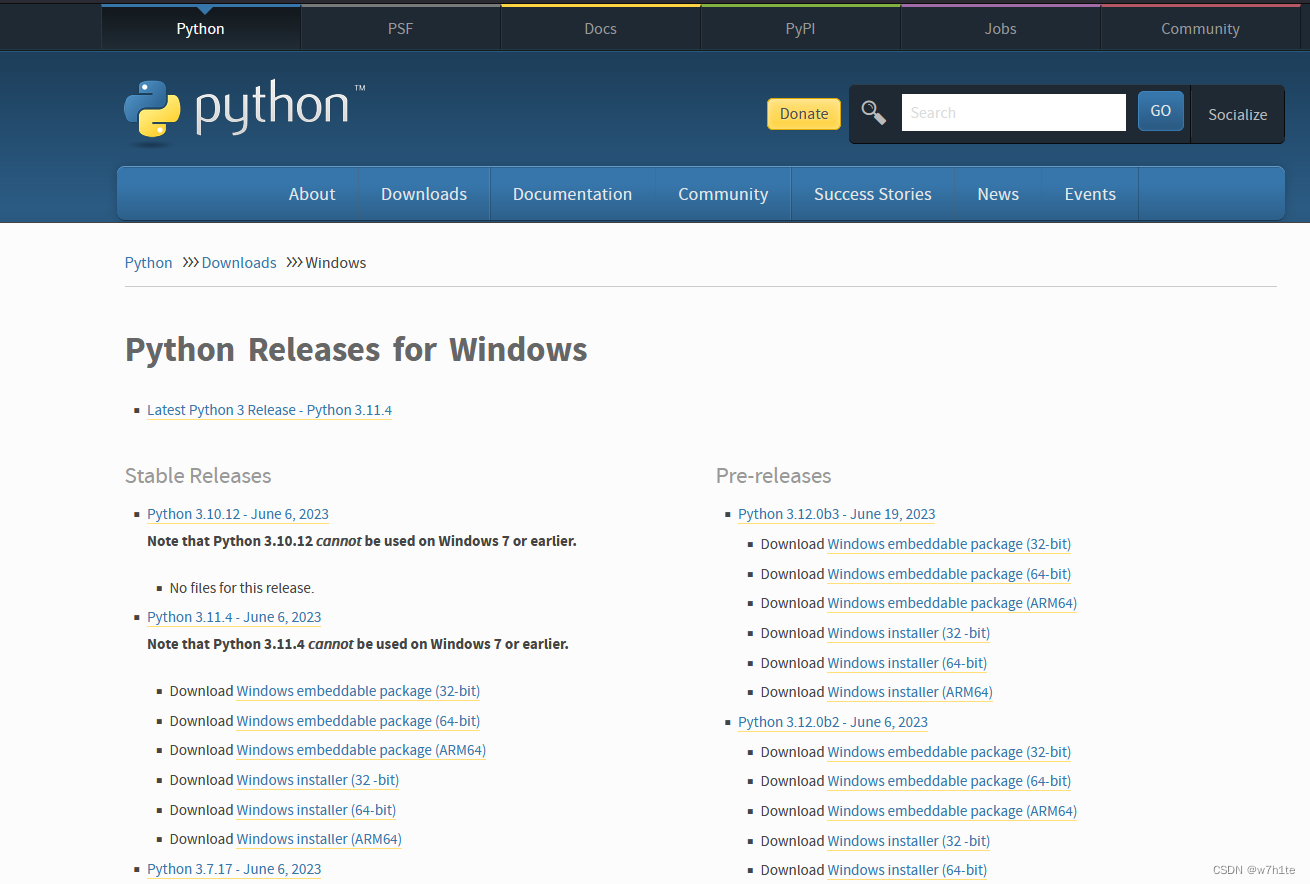Click the Pre-releases heading
This screenshot has height=884, width=1310.
(774, 475)
